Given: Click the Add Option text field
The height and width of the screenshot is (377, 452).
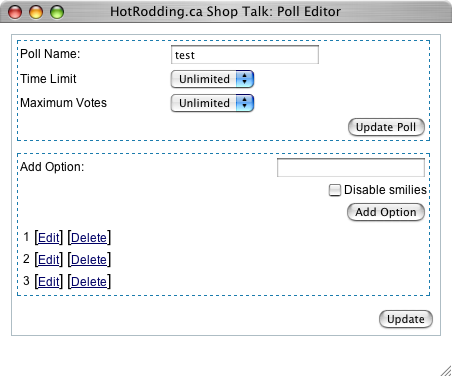Looking at the screenshot, I should pyautogui.click(x=351, y=167).
